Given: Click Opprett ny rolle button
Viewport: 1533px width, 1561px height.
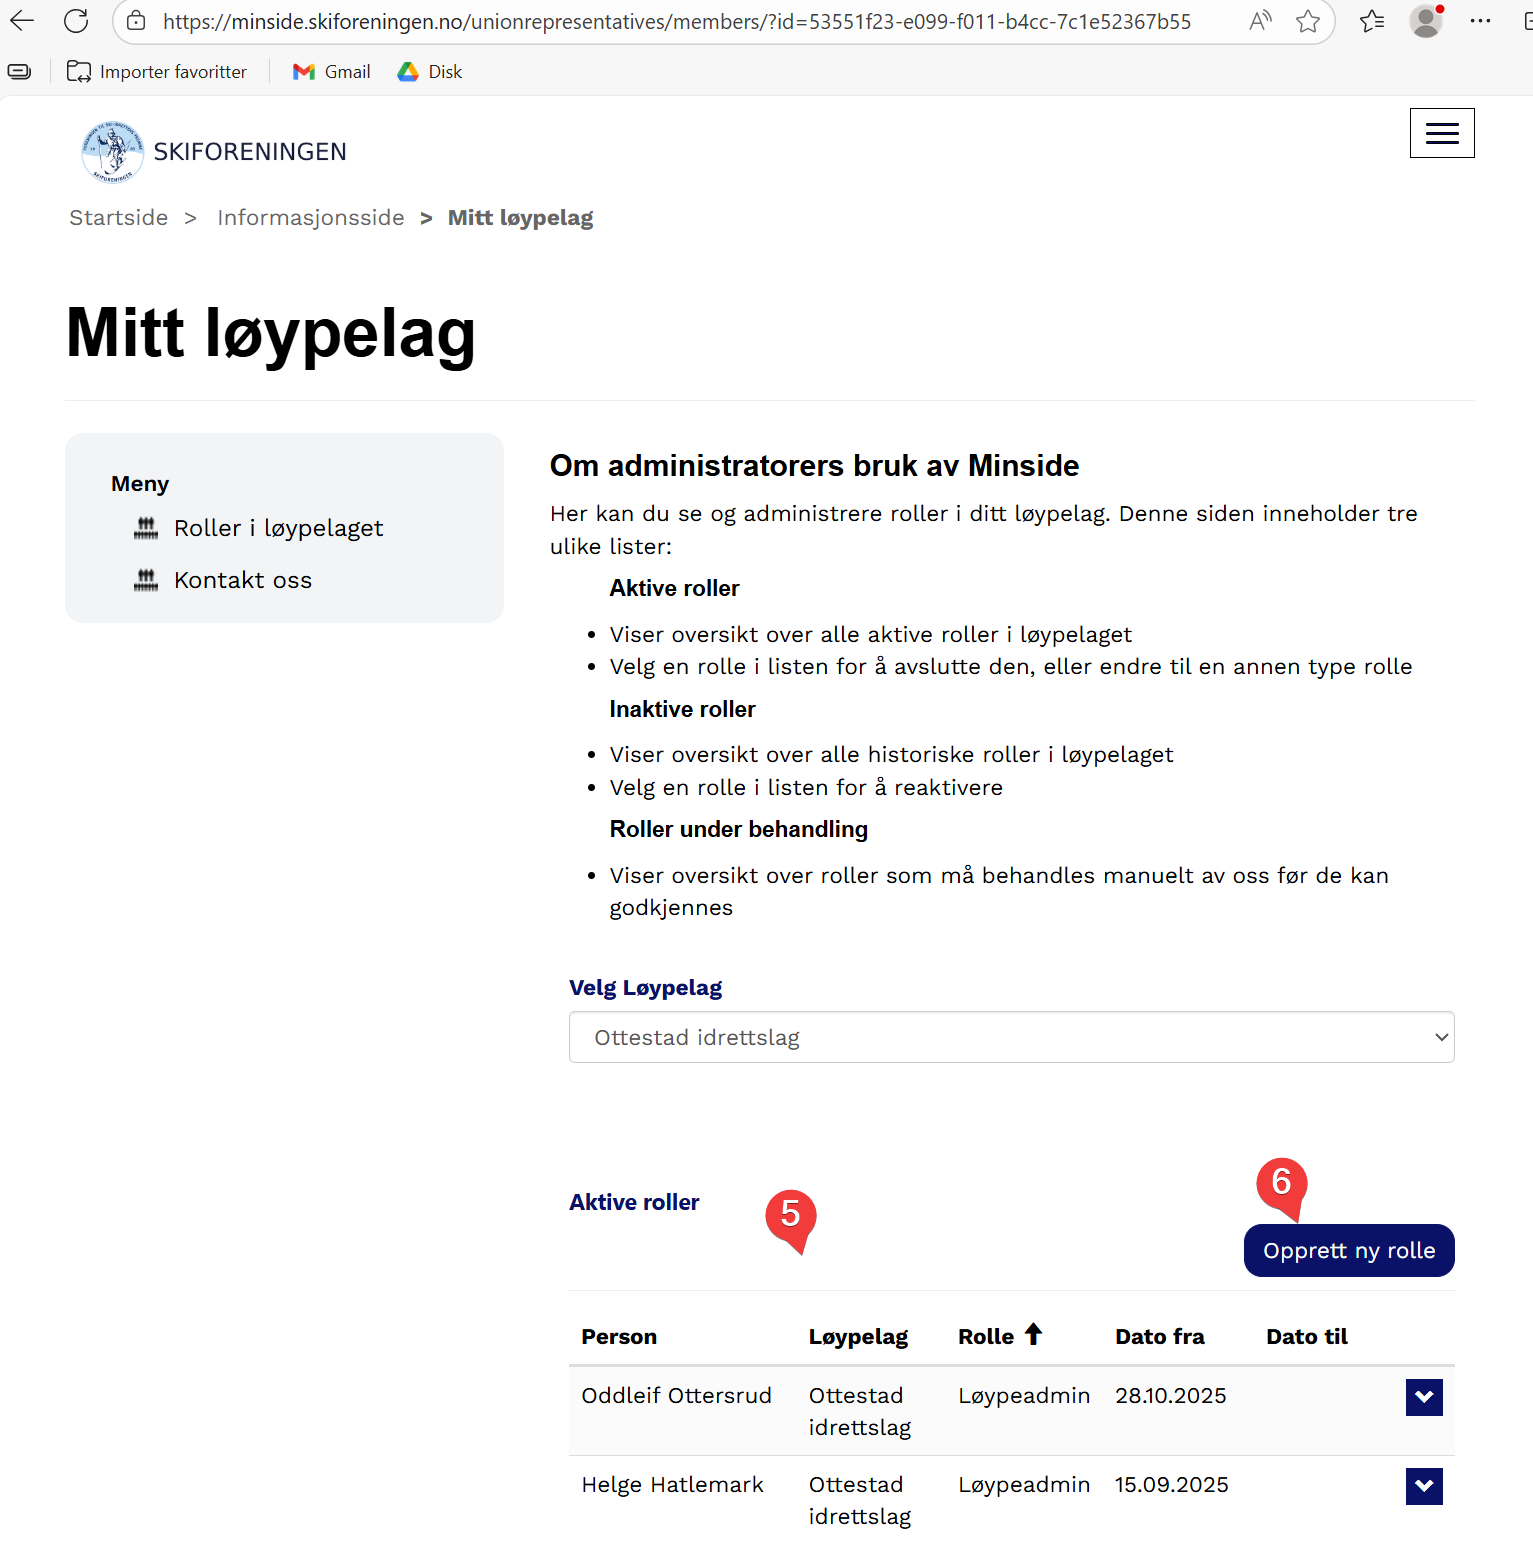Looking at the screenshot, I should point(1348,1250).
